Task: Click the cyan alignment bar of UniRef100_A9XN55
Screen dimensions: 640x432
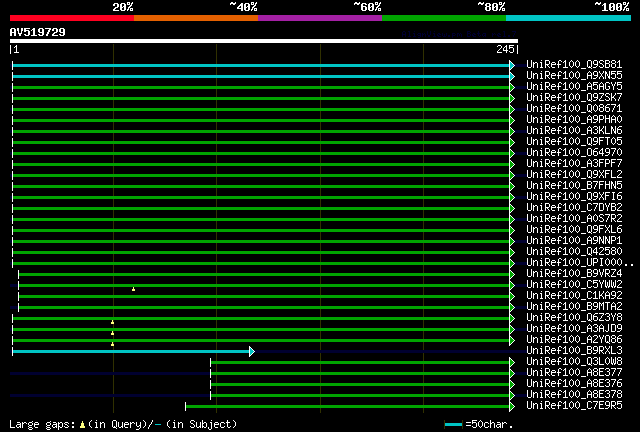Action: [261, 76]
